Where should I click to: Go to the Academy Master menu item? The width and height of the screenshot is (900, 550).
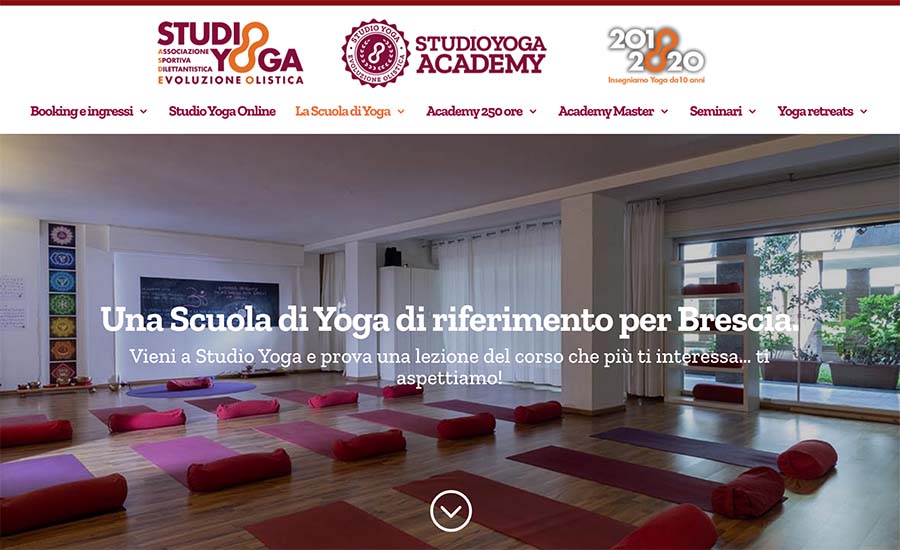(606, 111)
